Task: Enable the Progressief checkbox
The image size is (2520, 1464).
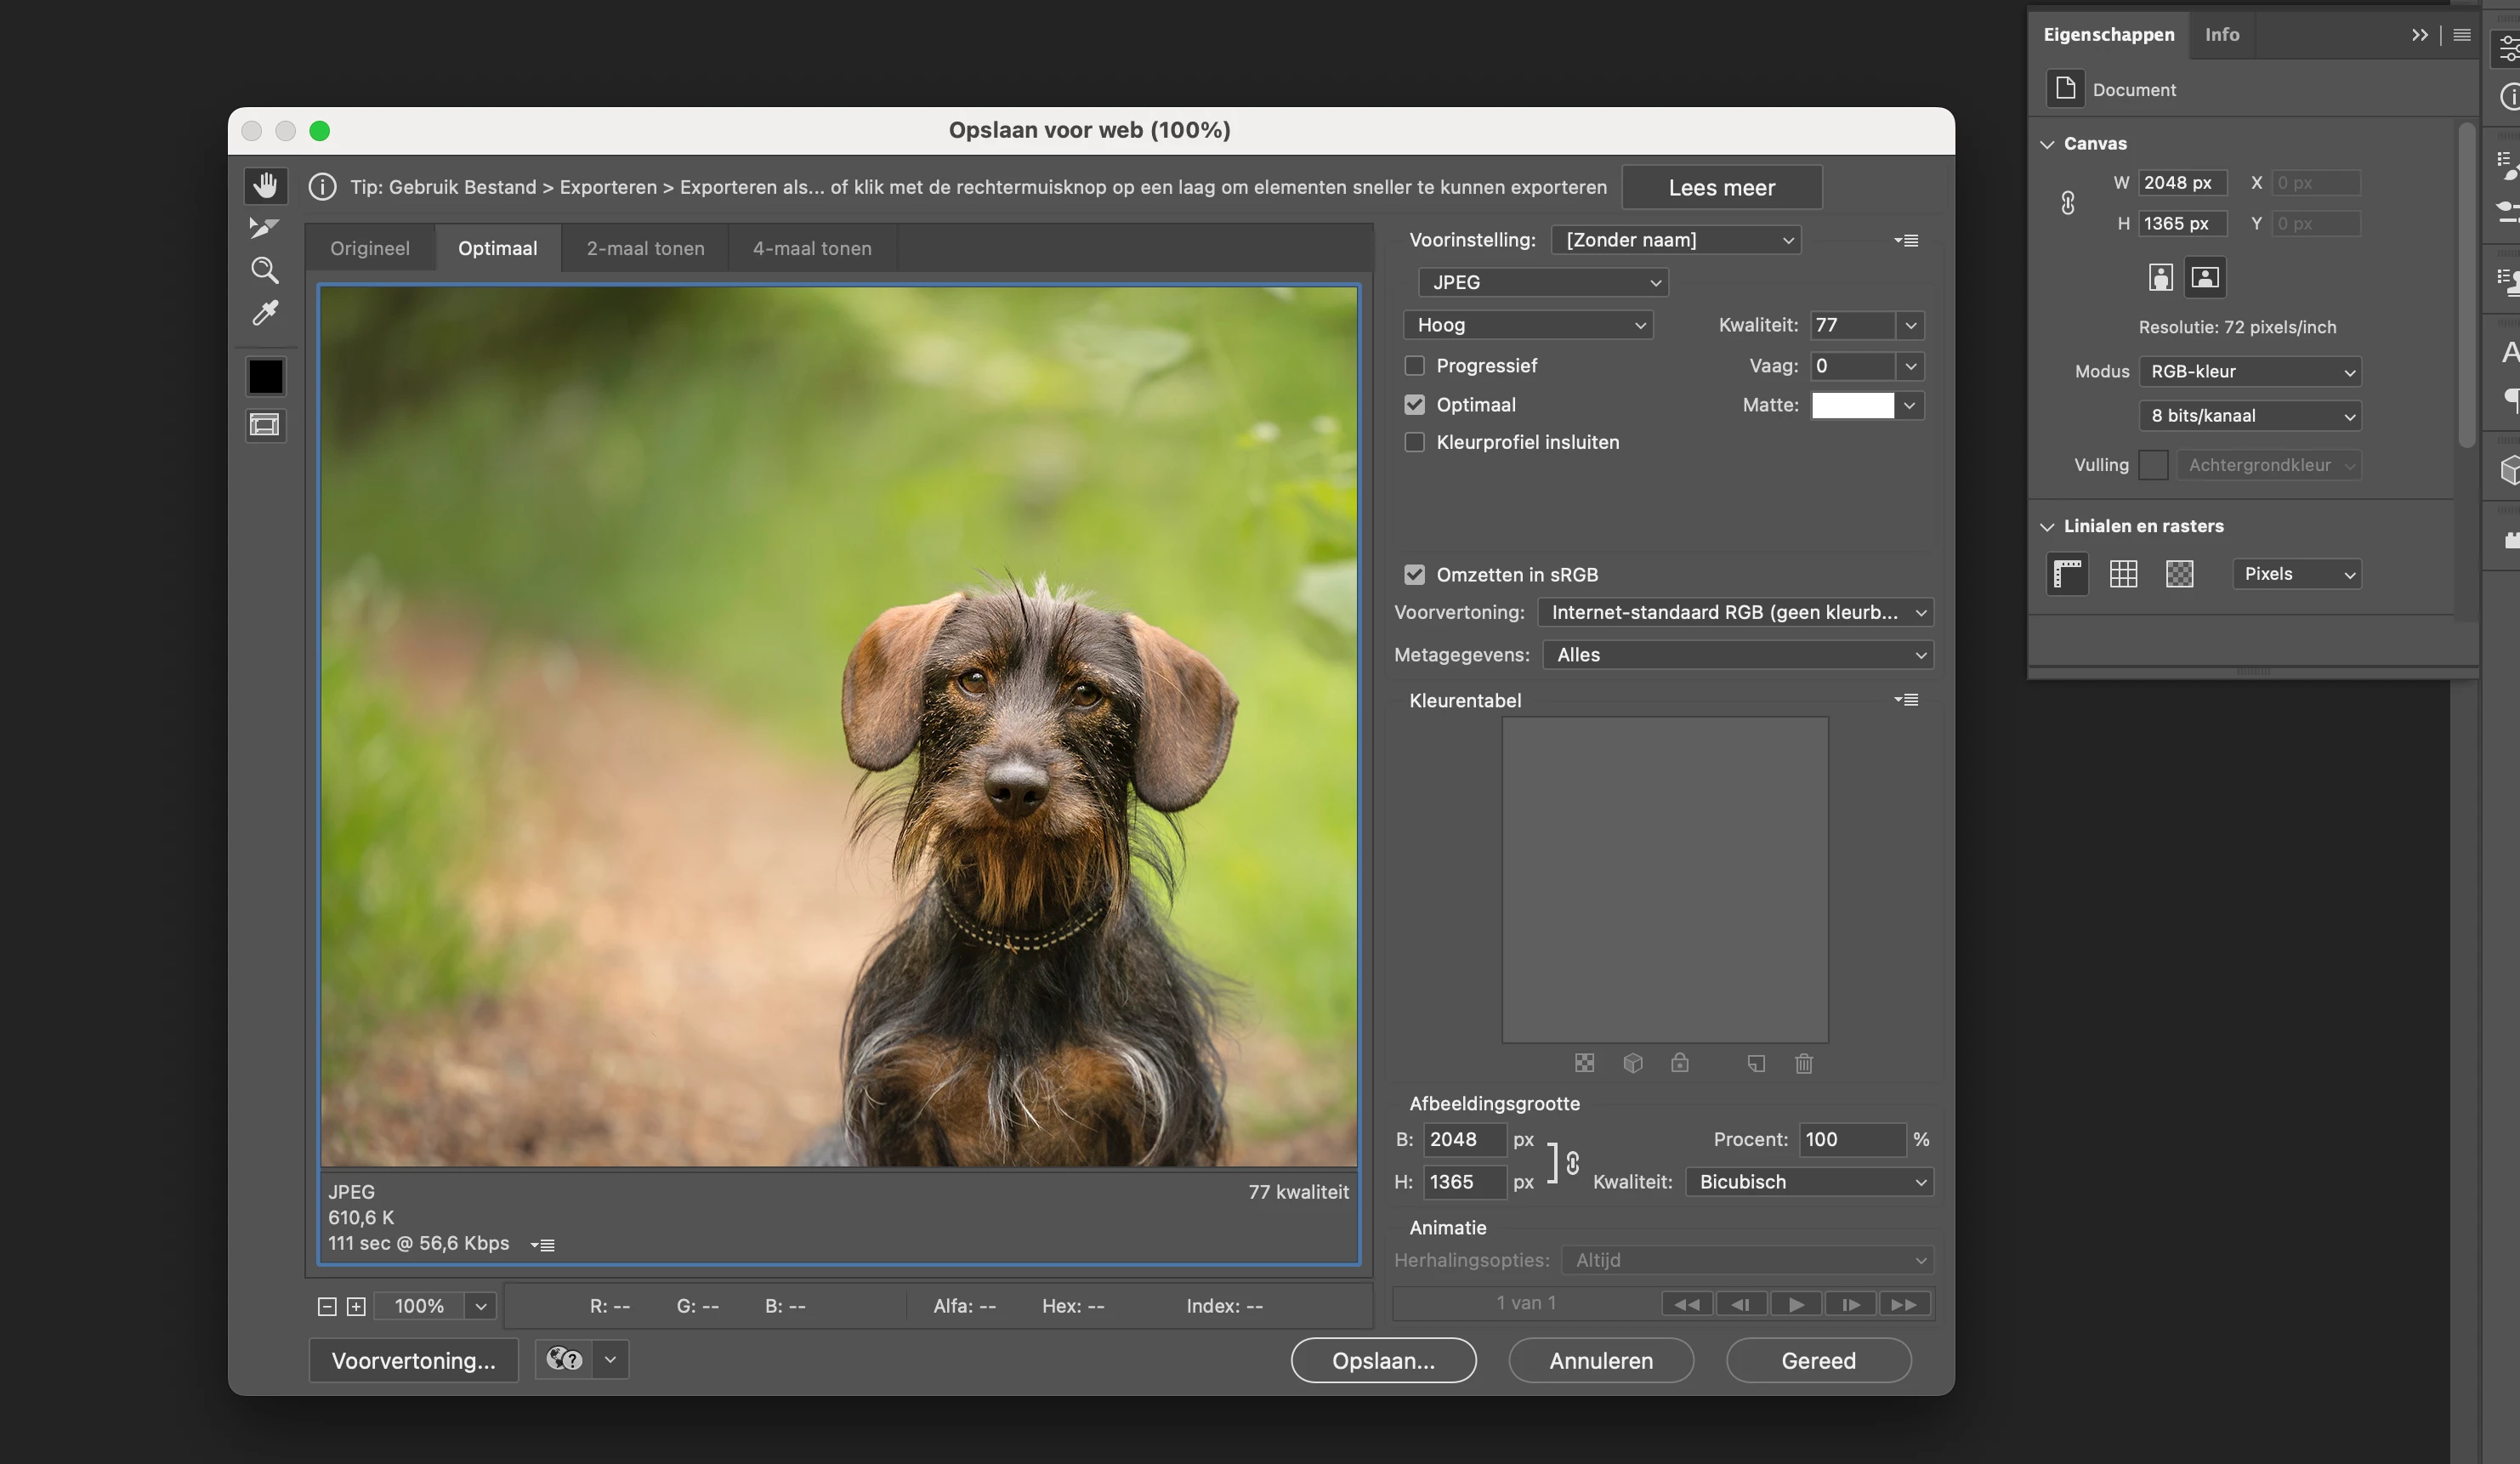Action: pyautogui.click(x=1414, y=366)
